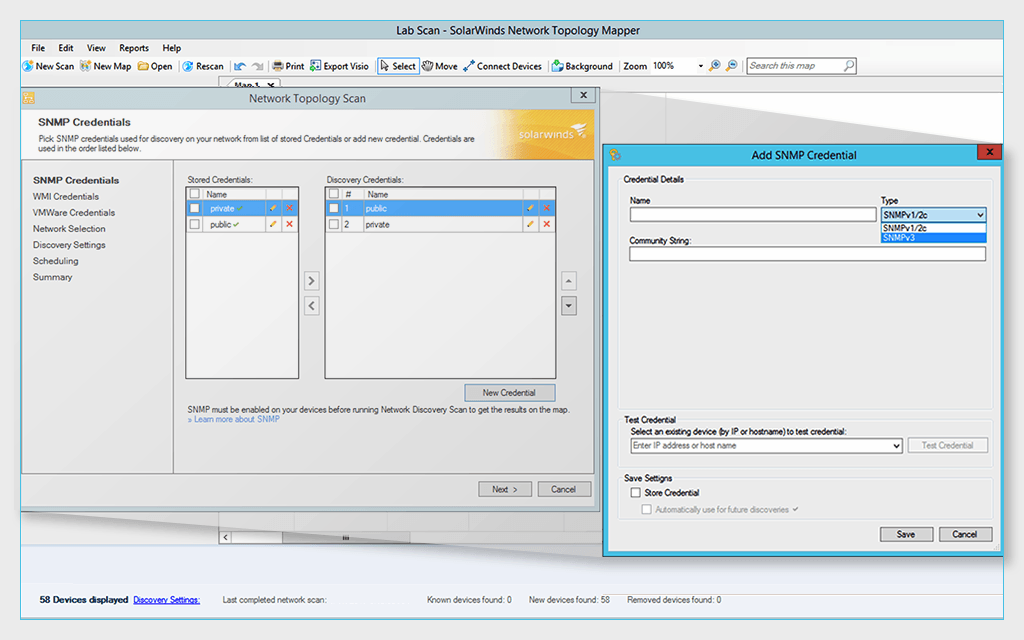Rescan the network topology

click(203, 66)
